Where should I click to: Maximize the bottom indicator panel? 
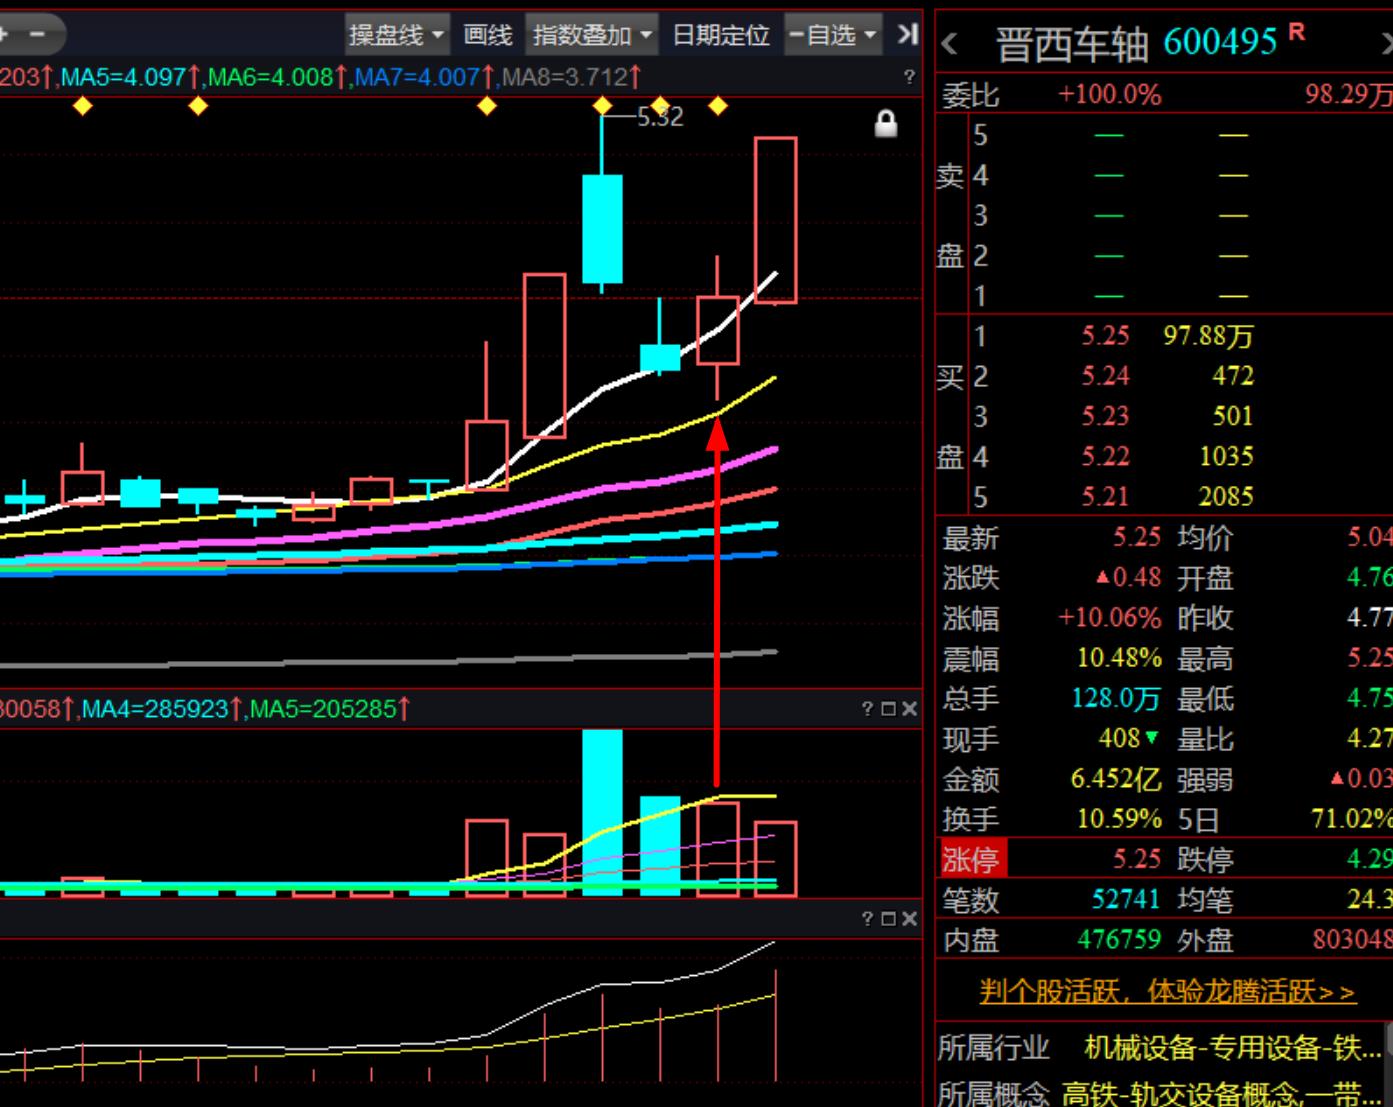pyautogui.click(x=888, y=919)
